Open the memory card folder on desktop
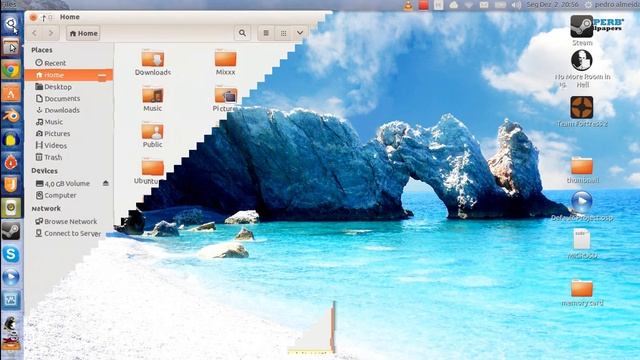This screenshot has height=360, width=640. click(x=582, y=293)
